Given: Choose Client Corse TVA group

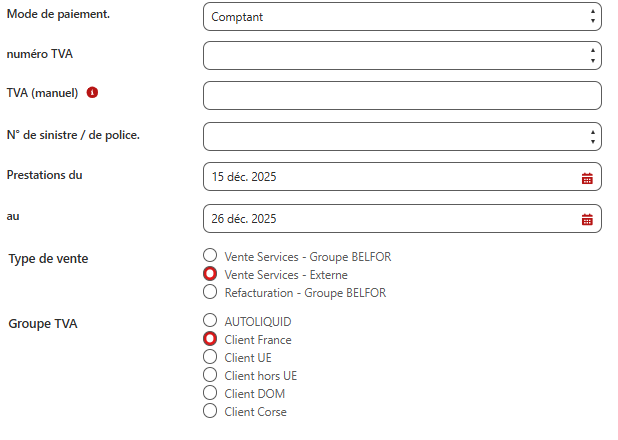Looking at the screenshot, I should [x=210, y=411].
